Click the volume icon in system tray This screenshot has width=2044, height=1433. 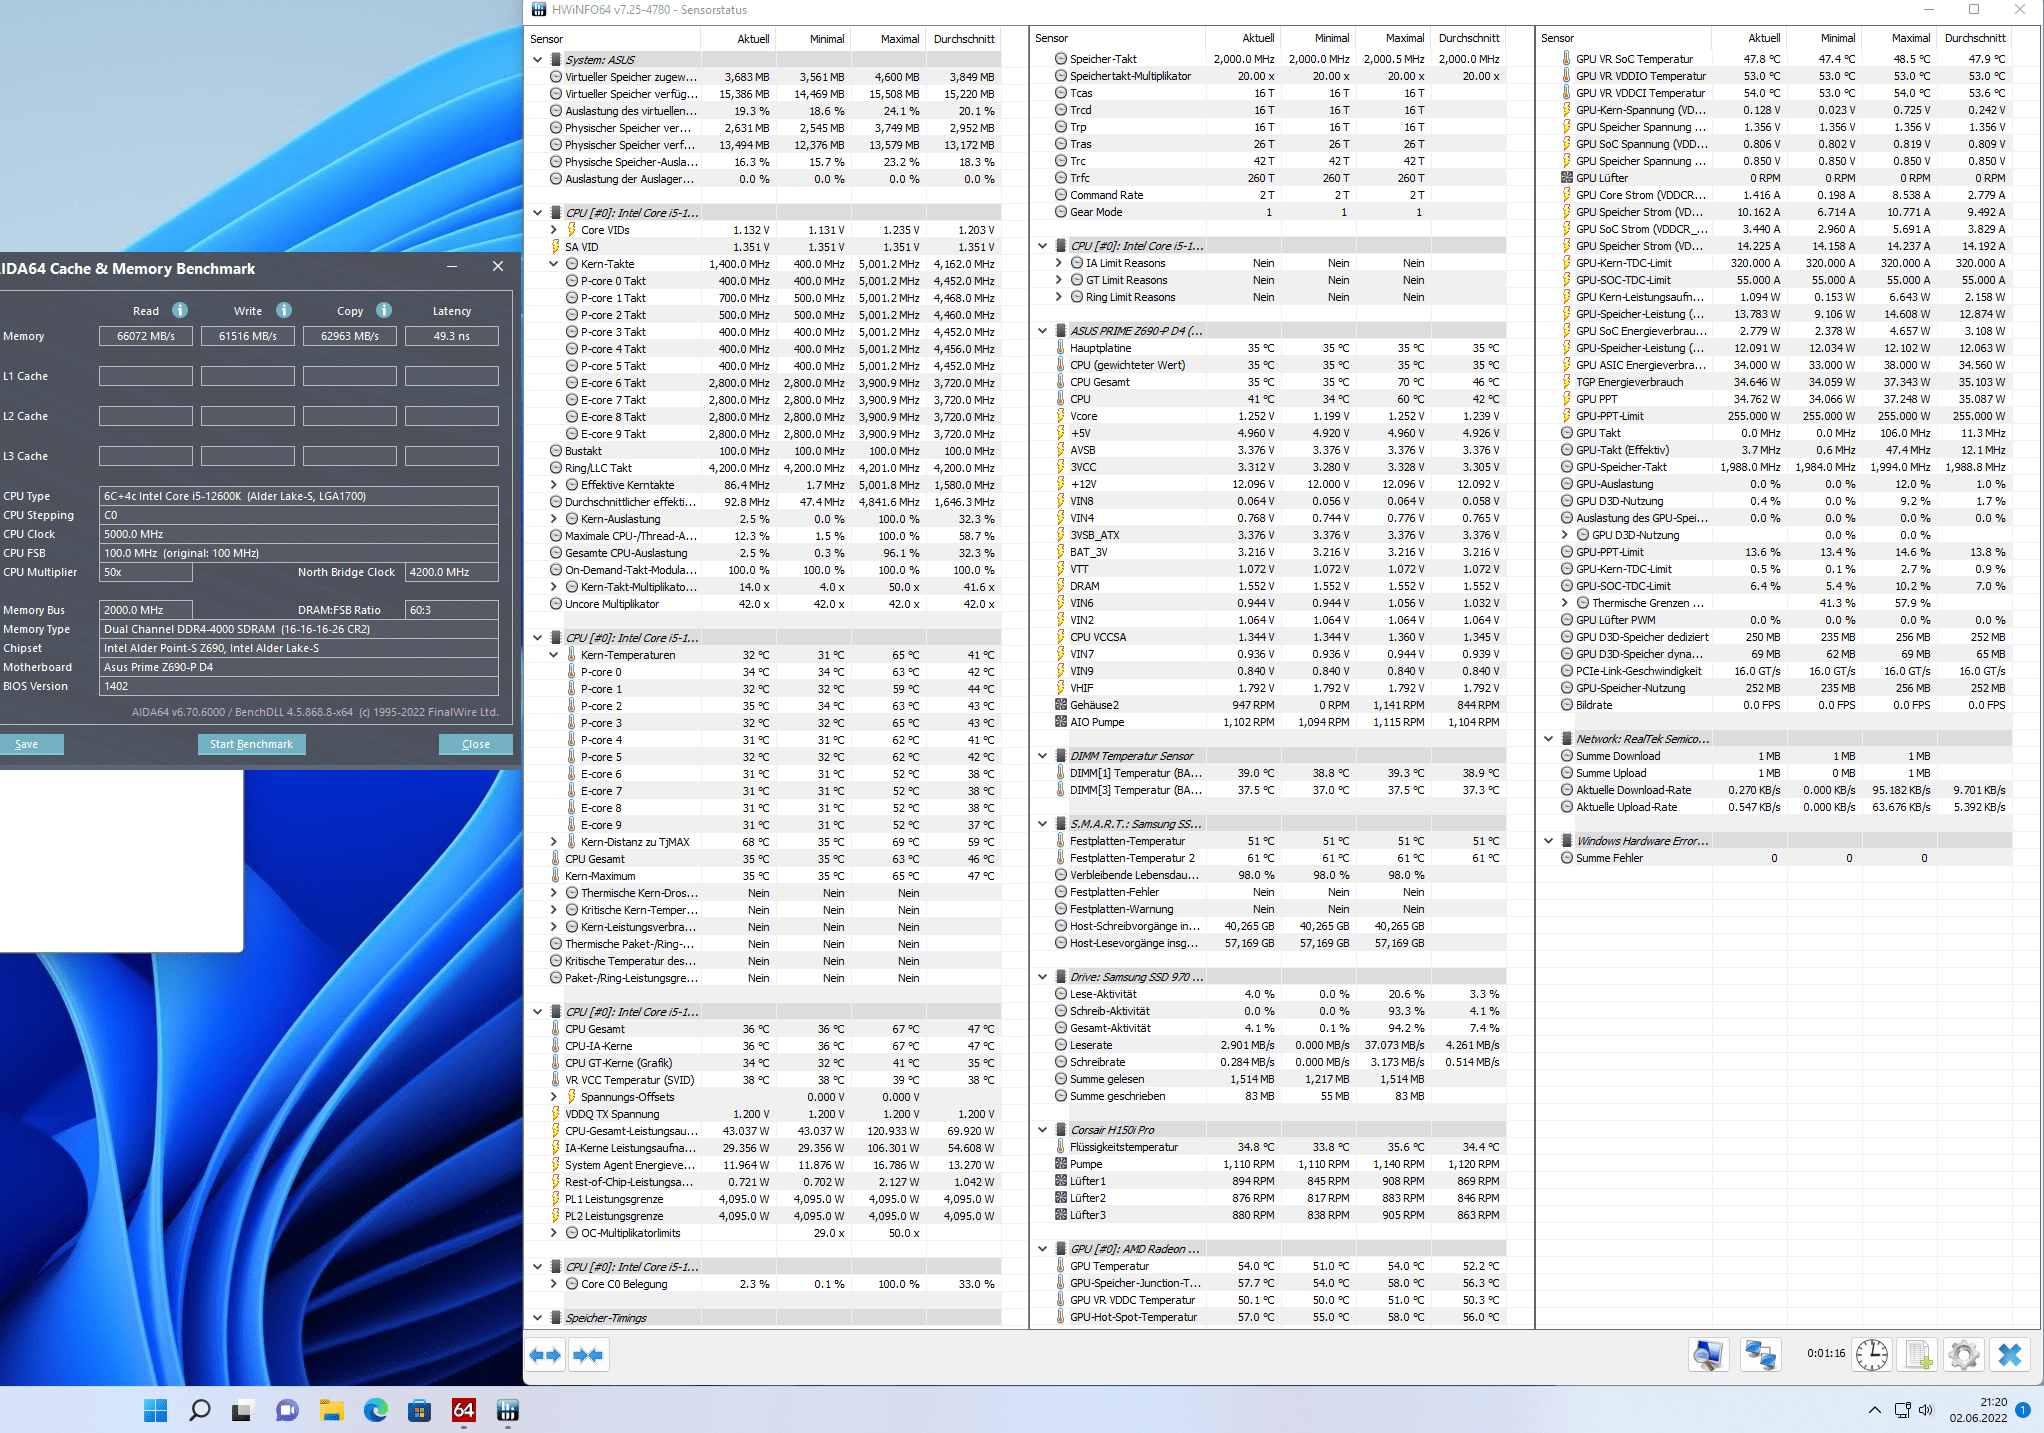[x=1926, y=1410]
